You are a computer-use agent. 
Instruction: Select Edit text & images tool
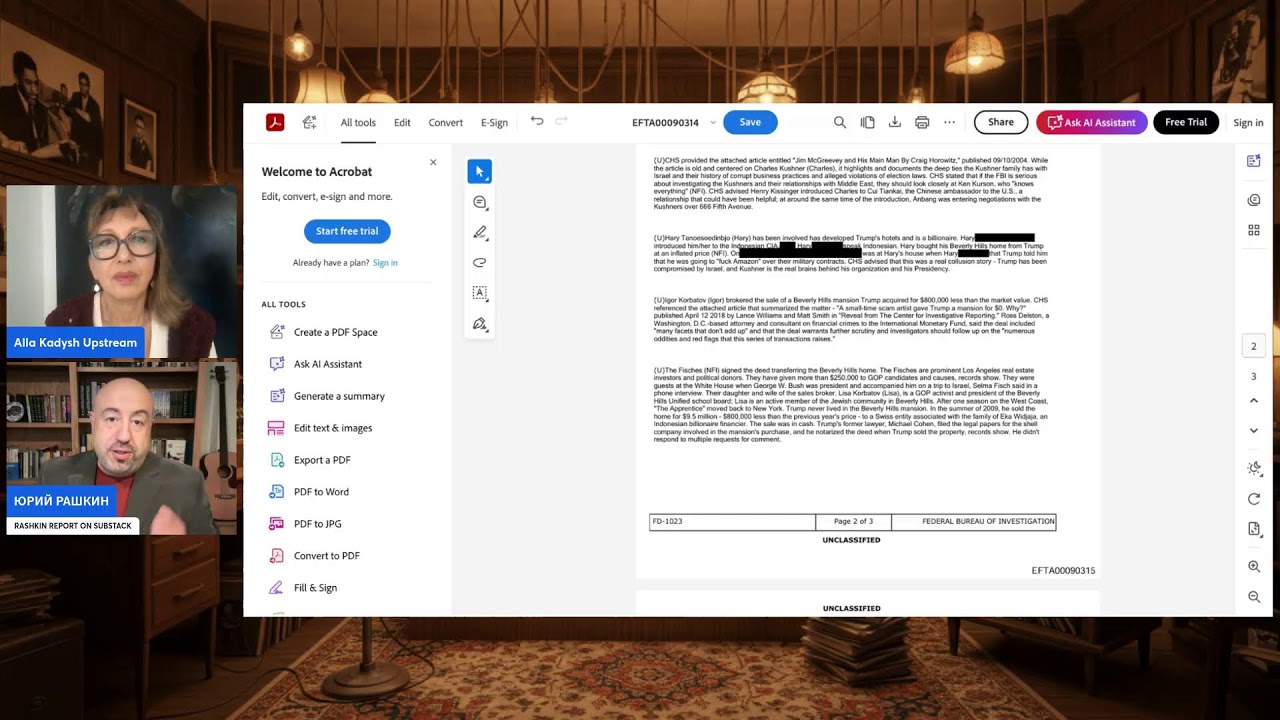[333, 428]
